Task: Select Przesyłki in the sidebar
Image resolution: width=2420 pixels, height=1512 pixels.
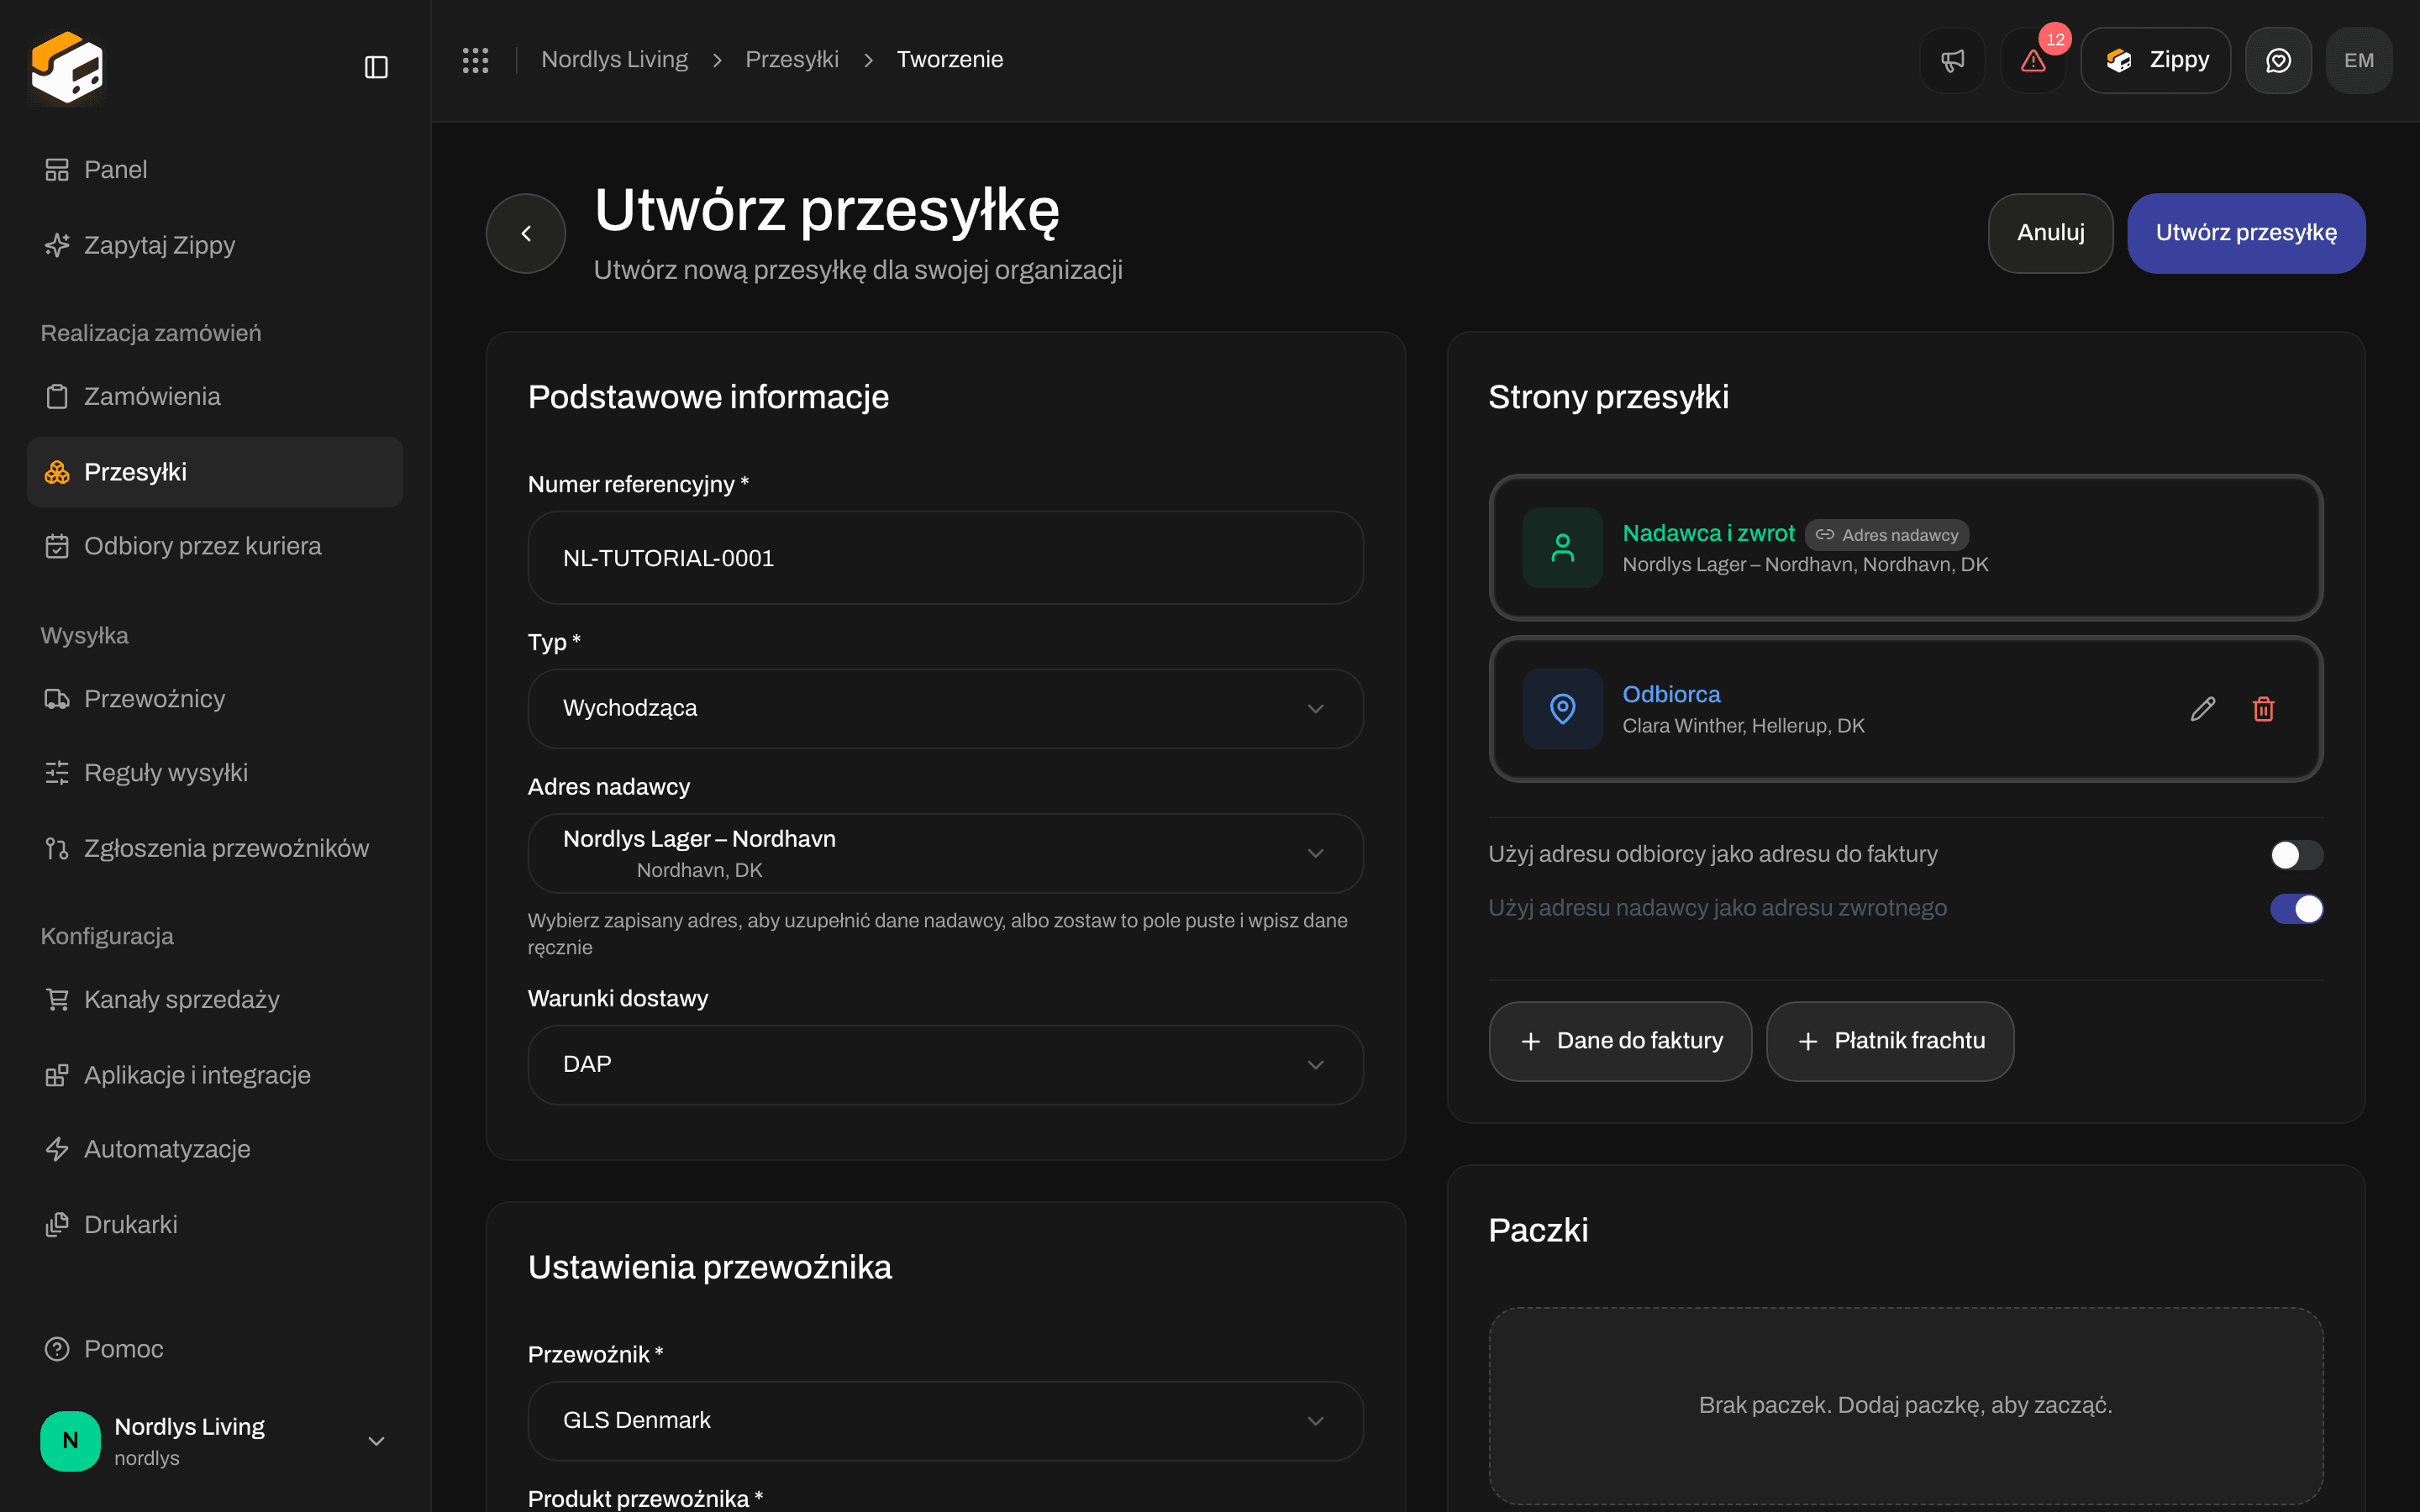Action: pos(215,472)
